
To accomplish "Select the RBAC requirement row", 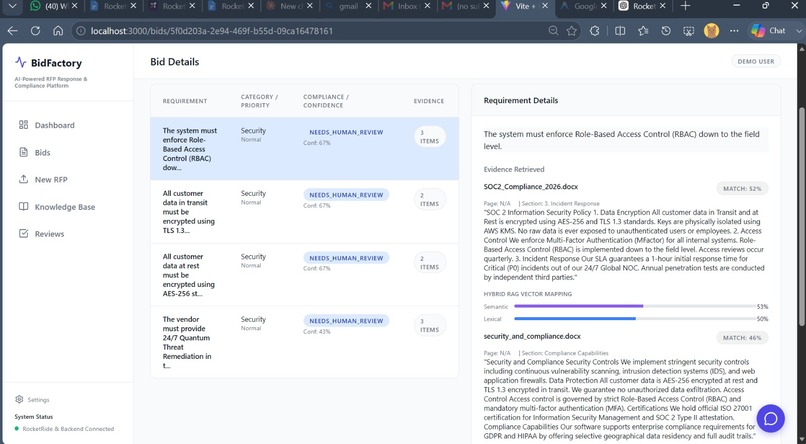I will (304, 149).
